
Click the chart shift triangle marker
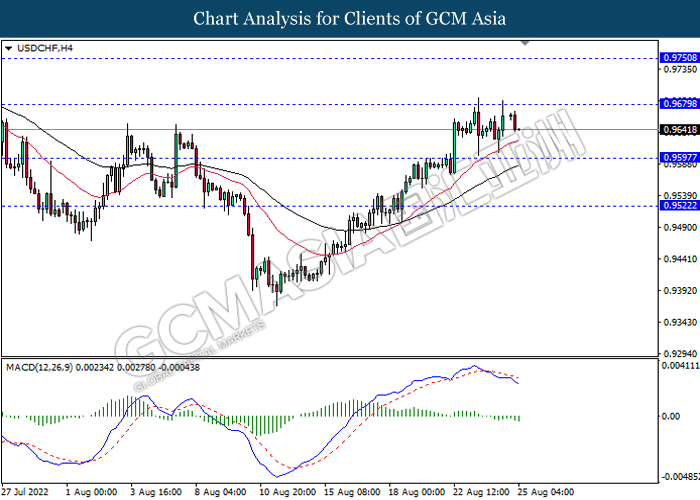pyautogui.click(x=525, y=43)
